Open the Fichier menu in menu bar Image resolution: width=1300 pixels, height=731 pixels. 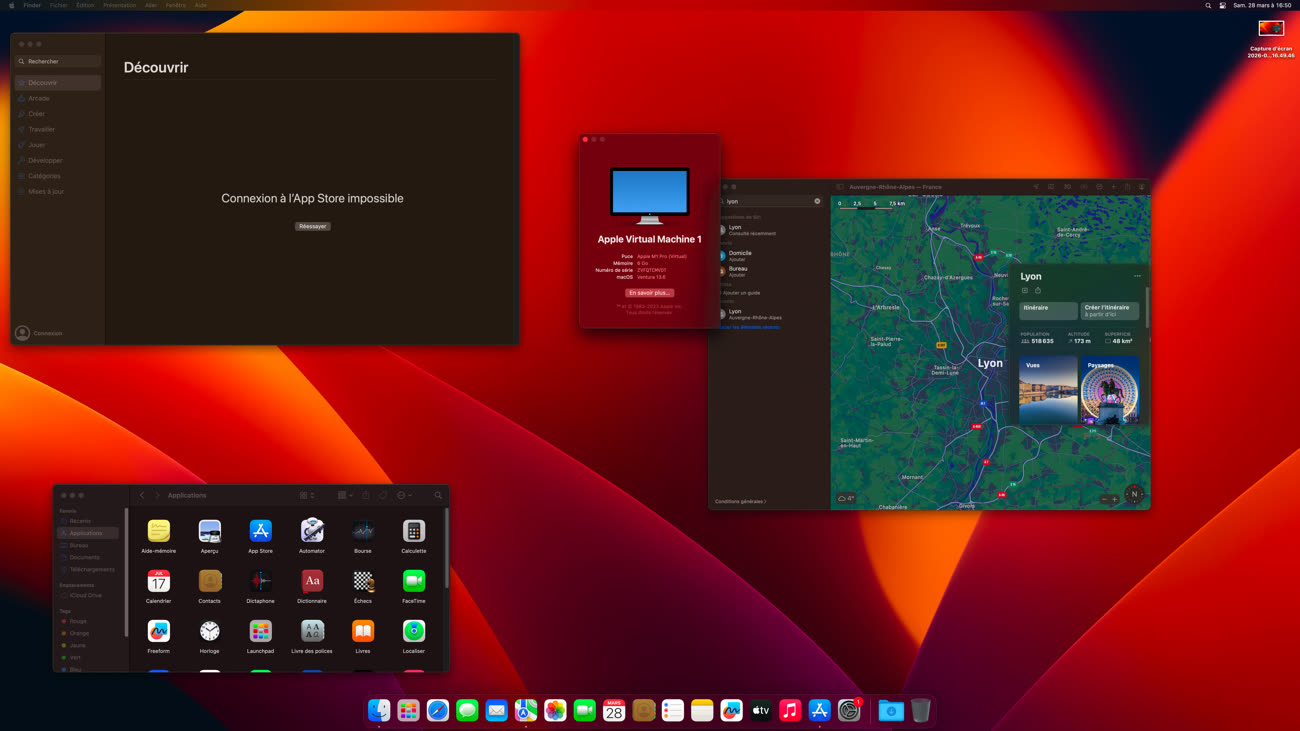point(59,5)
